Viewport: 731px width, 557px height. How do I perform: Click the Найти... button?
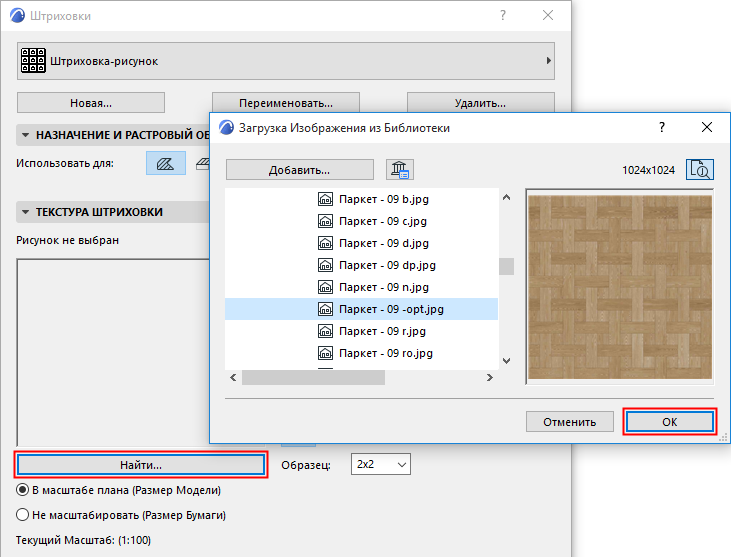(x=141, y=465)
